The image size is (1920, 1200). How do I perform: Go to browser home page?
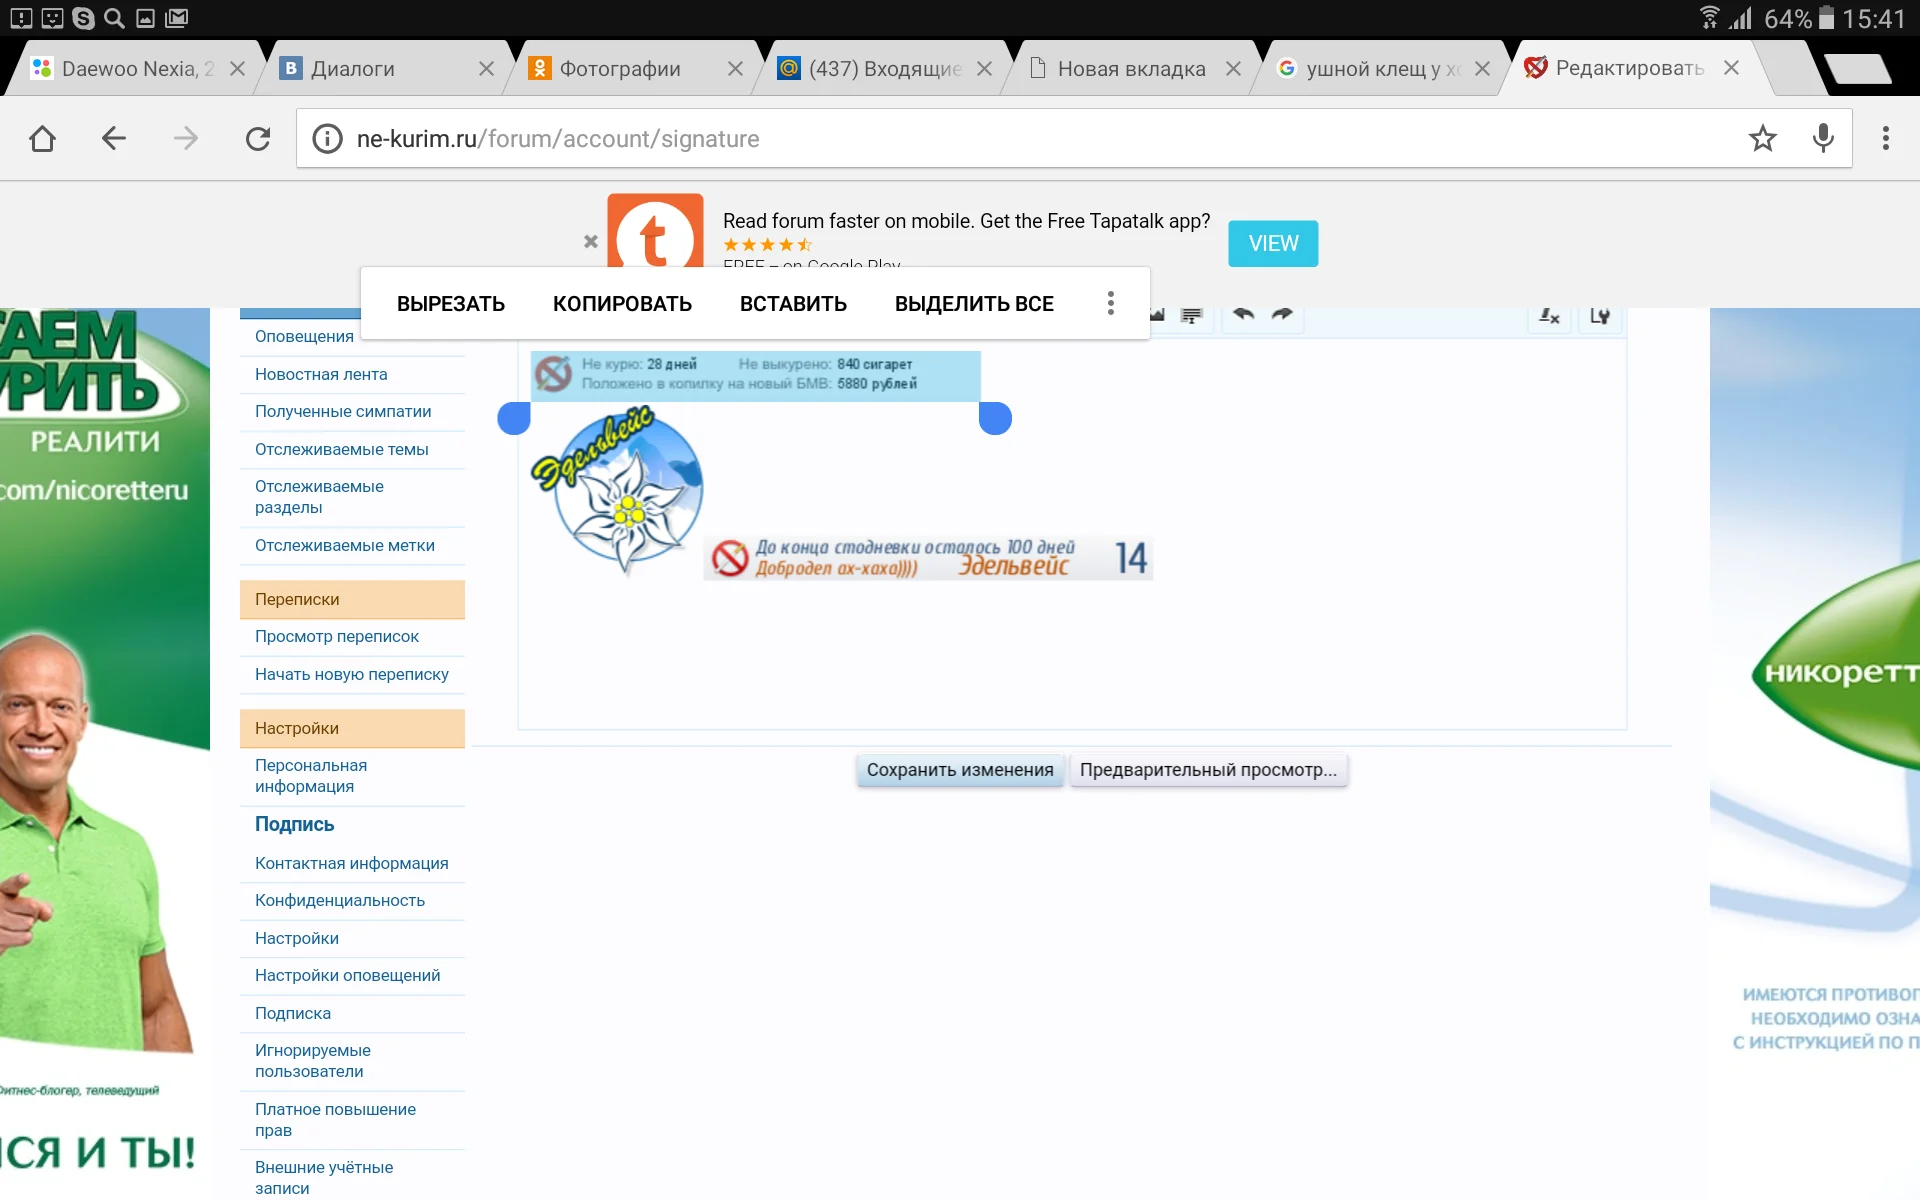(42, 138)
